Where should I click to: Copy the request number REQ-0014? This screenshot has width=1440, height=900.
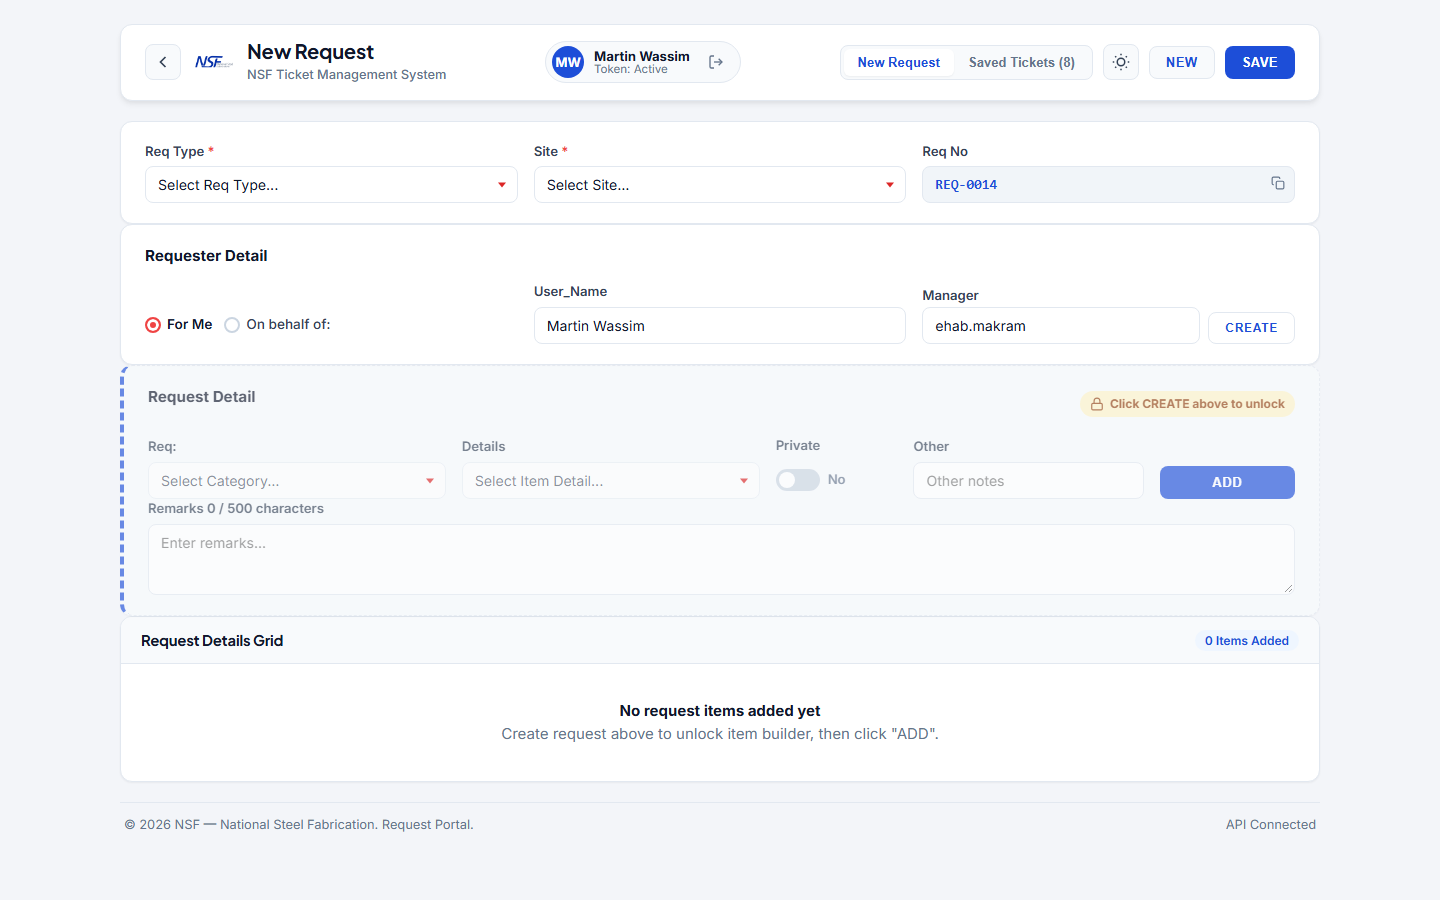1278,183
